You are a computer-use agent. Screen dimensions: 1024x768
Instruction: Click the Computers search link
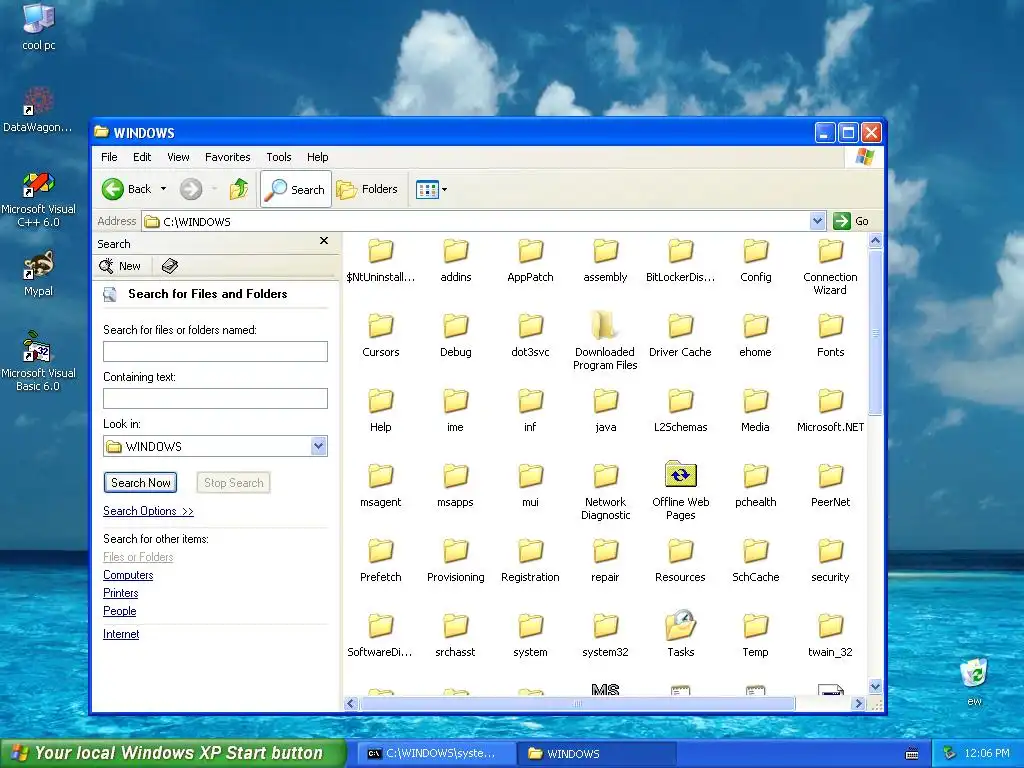click(x=128, y=575)
